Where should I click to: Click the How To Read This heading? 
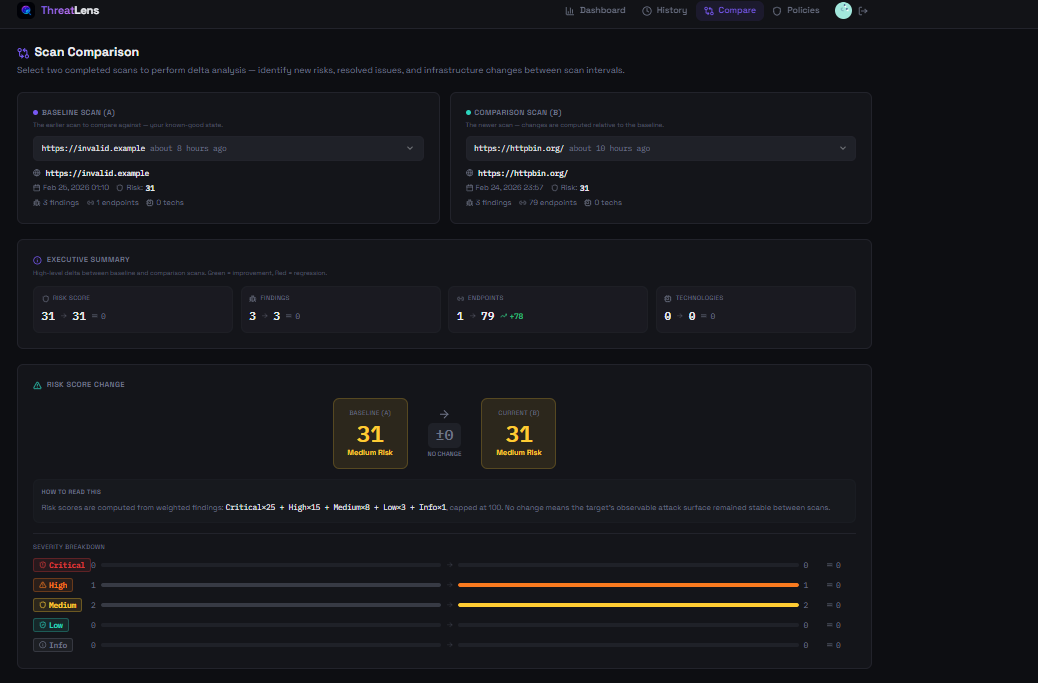pyautogui.click(x=71, y=492)
